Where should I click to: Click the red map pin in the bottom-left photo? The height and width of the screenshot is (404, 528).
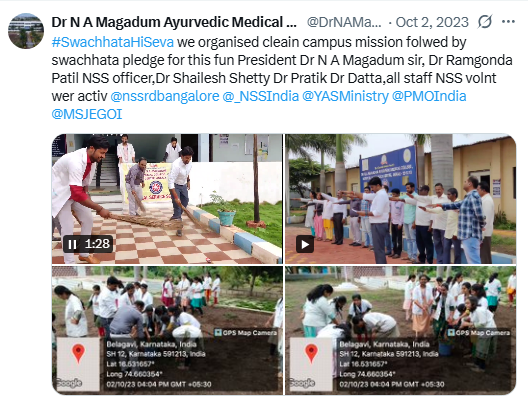pyautogui.click(x=78, y=354)
